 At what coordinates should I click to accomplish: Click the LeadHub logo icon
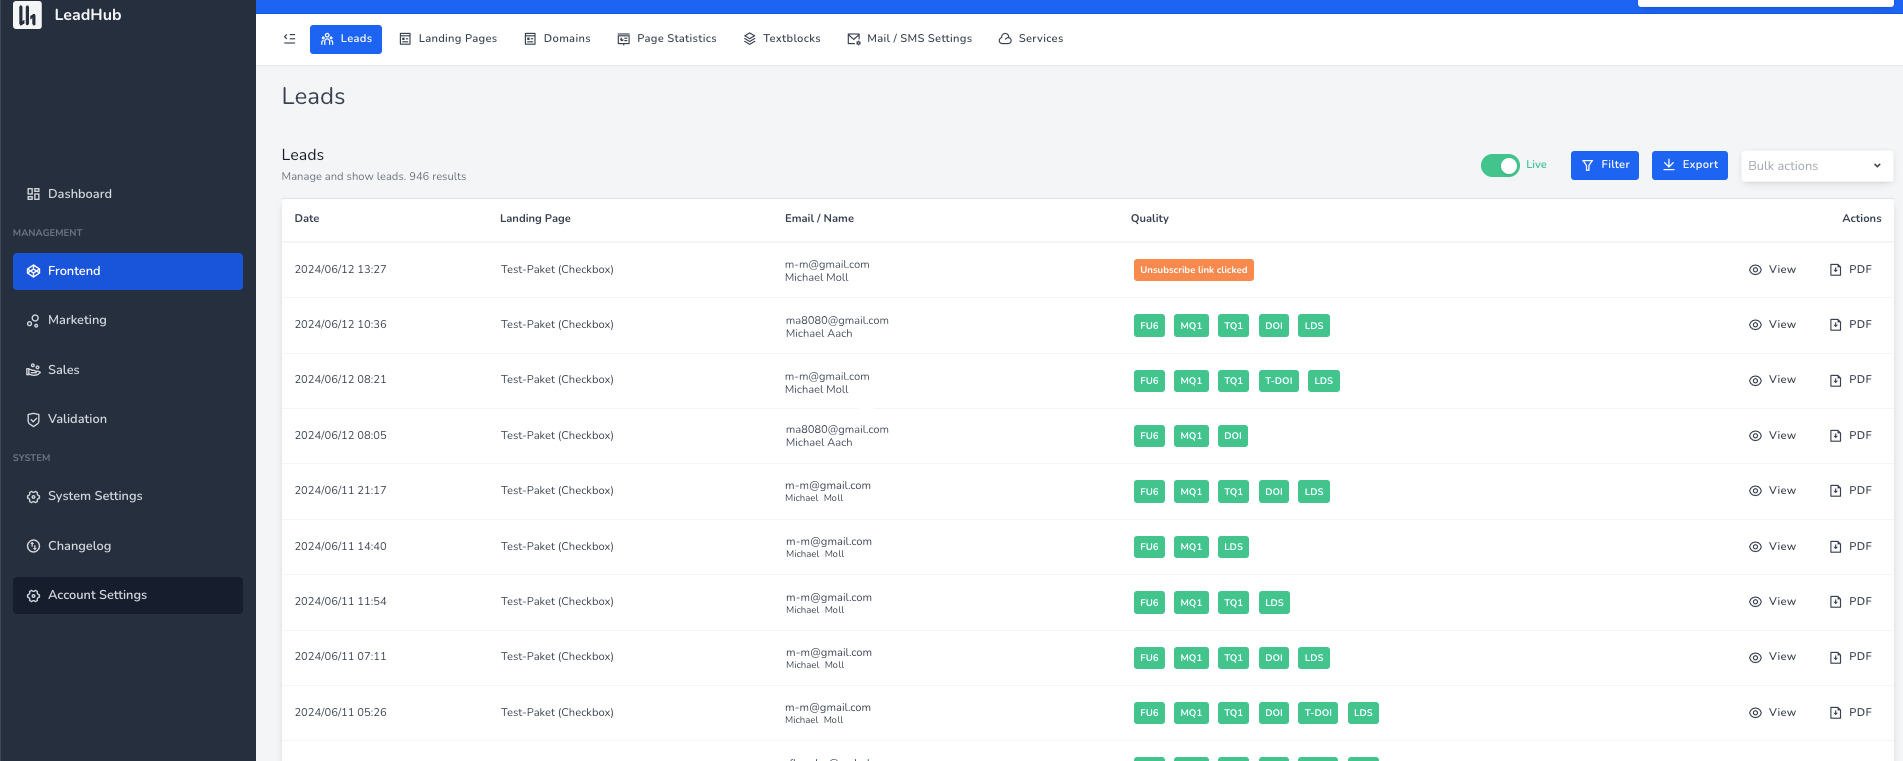coord(27,15)
